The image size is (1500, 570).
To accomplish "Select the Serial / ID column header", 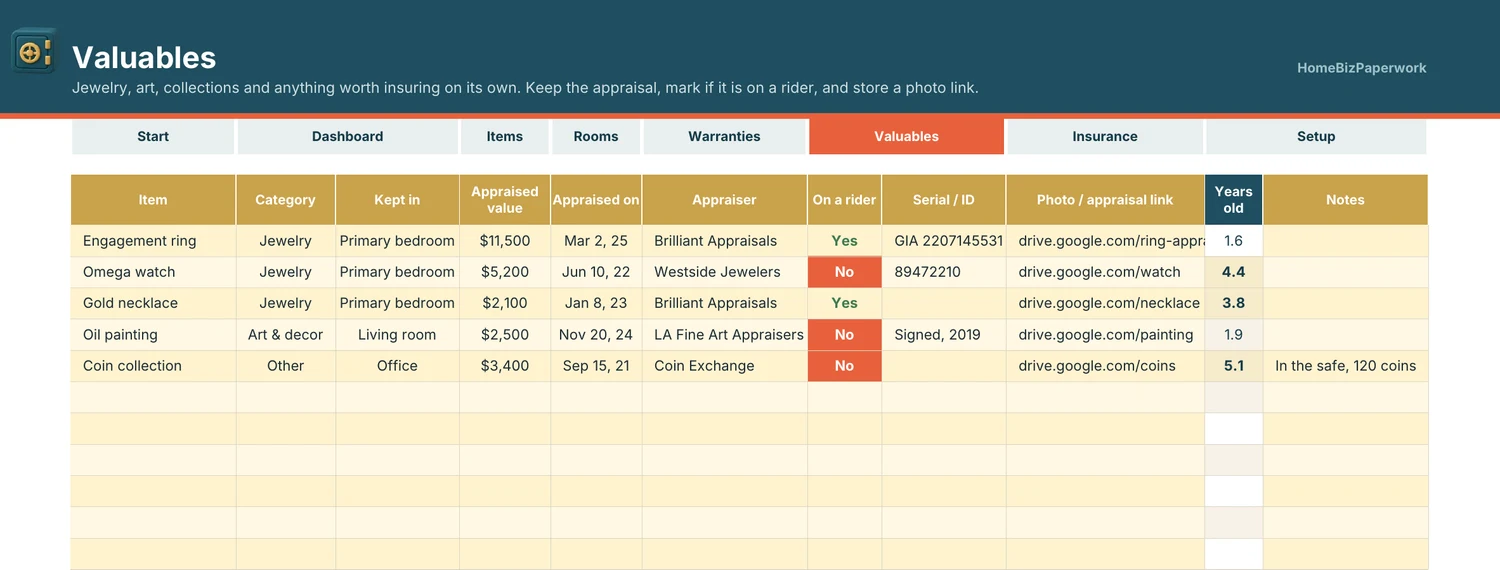I will 943,200.
